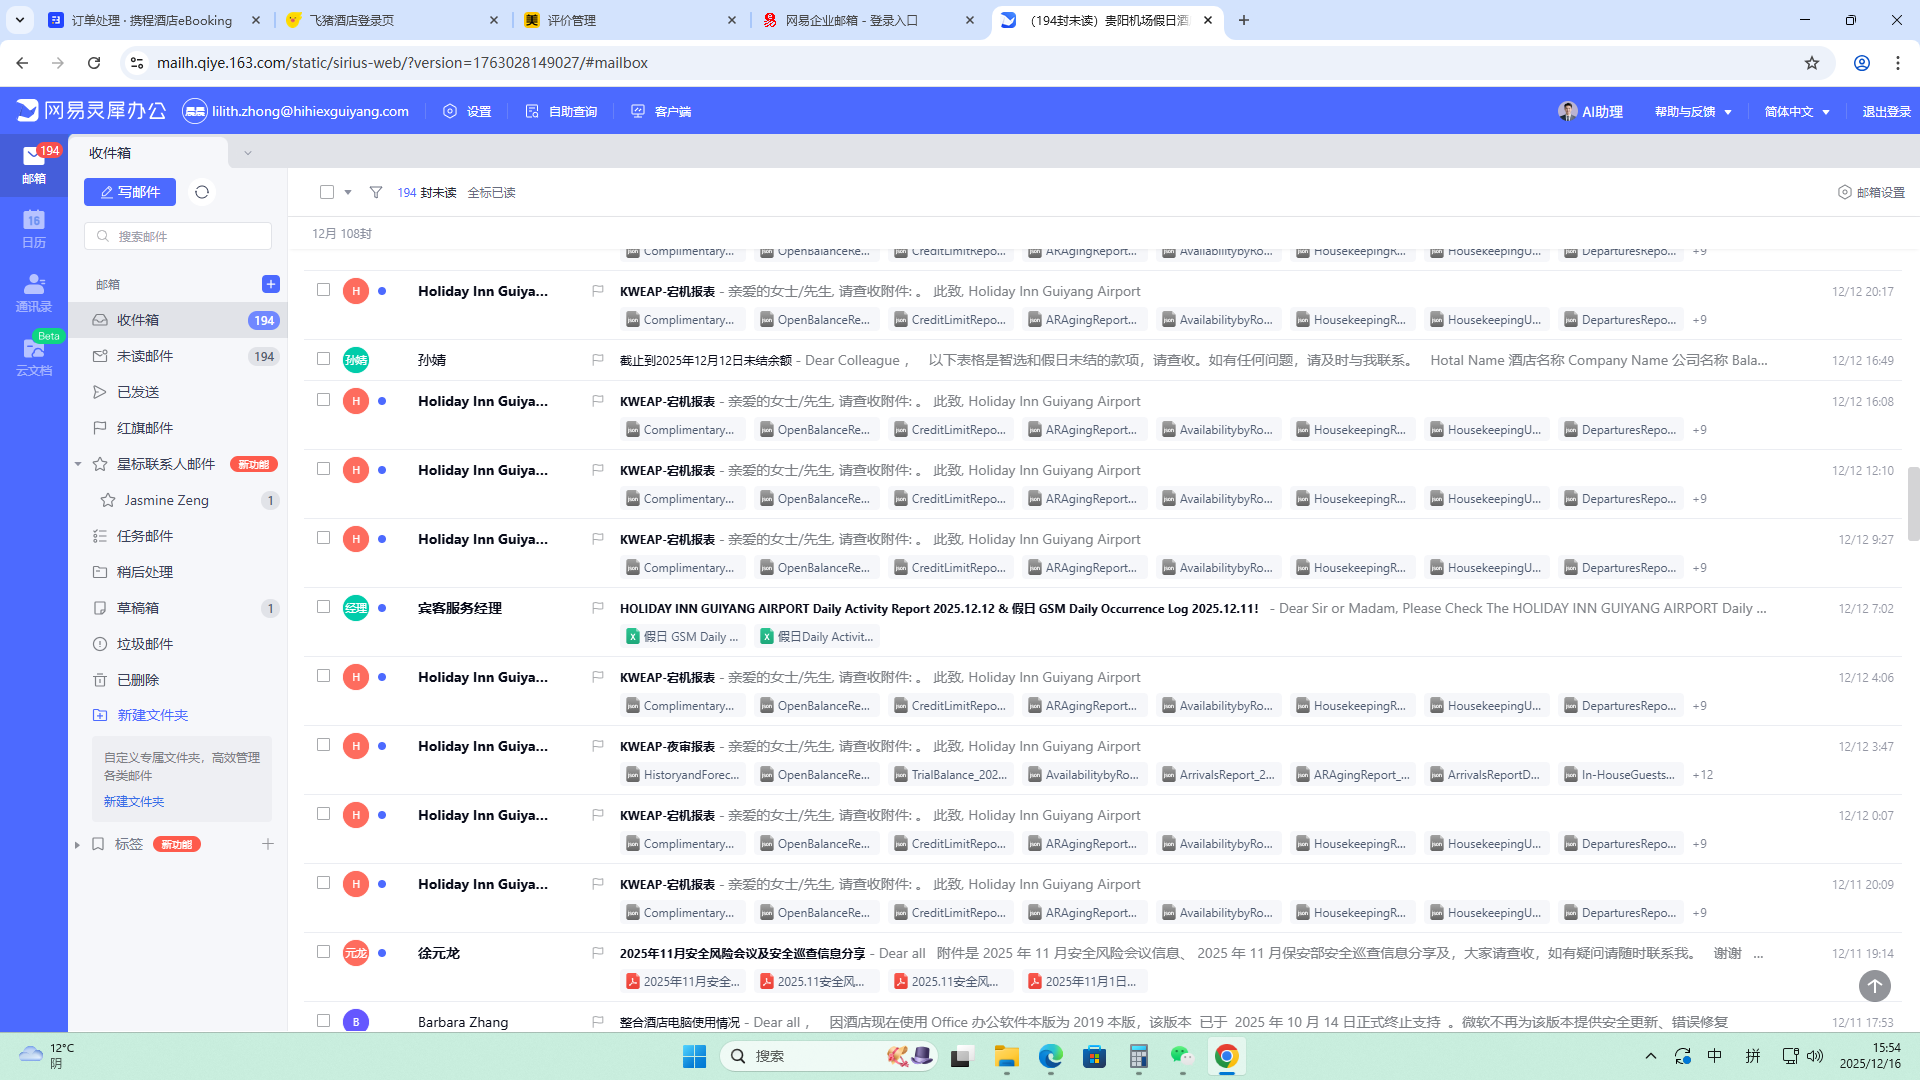1920x1080 pixels.
Task: Click the scroll-to-top arrow button
Action: [x=1874, y=986]
